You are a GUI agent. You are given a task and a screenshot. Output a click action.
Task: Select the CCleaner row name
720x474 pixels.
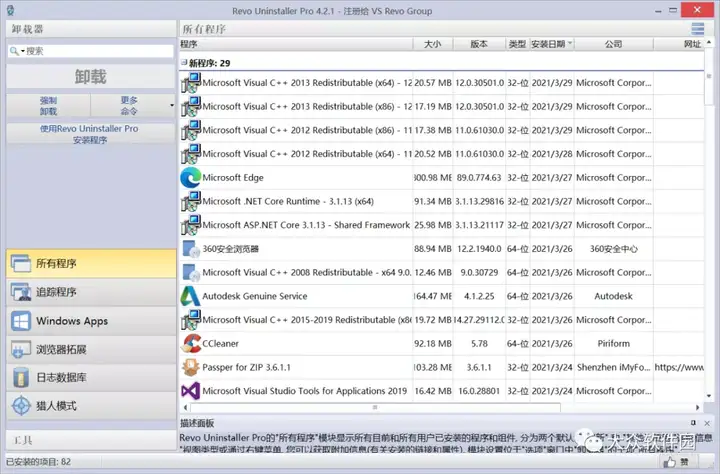pos(220,344)
